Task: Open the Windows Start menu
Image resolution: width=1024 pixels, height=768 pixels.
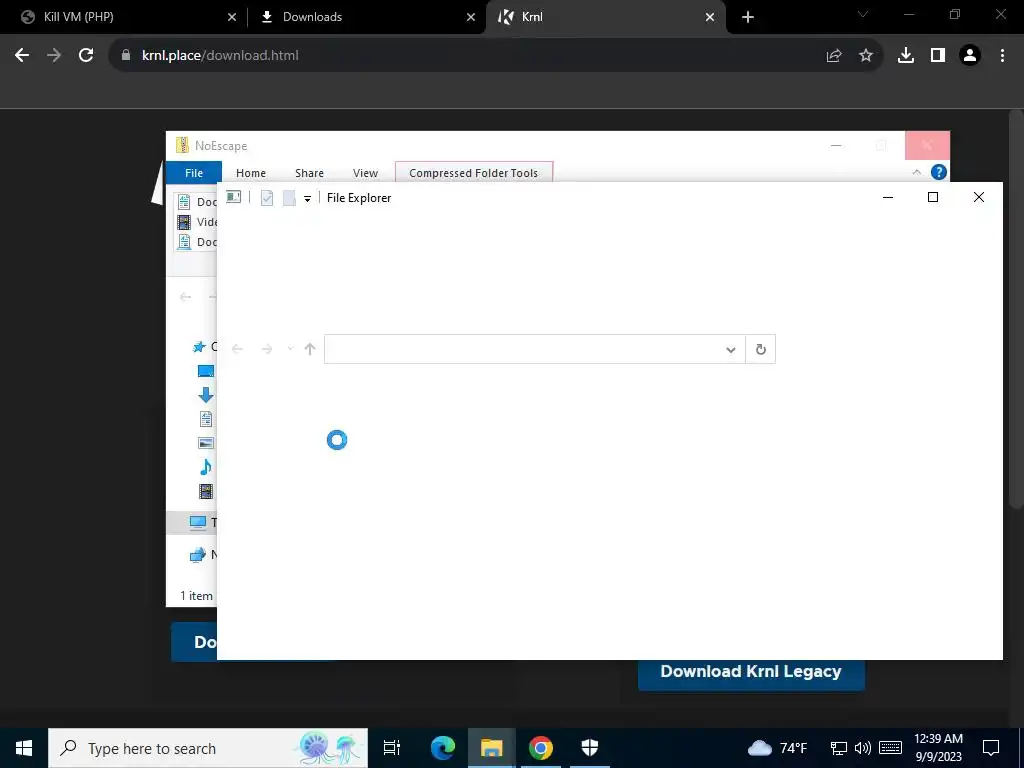Action: click(x=24, y=748)
